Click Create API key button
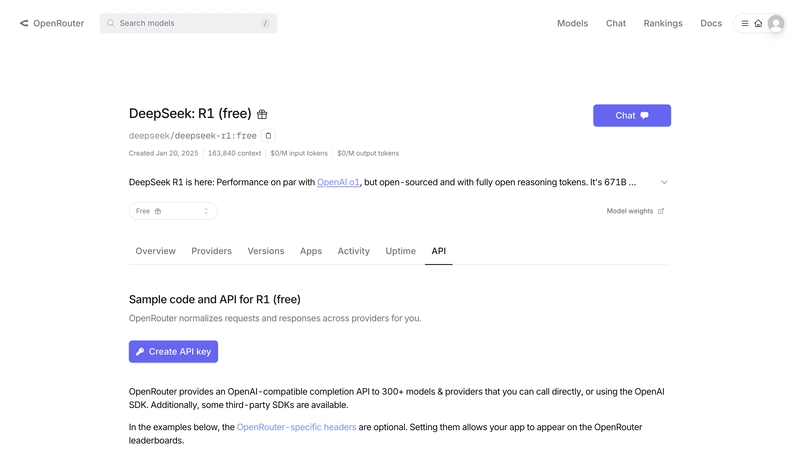The width and height of the screenshot is (800, 451). (x=173, y=352)
